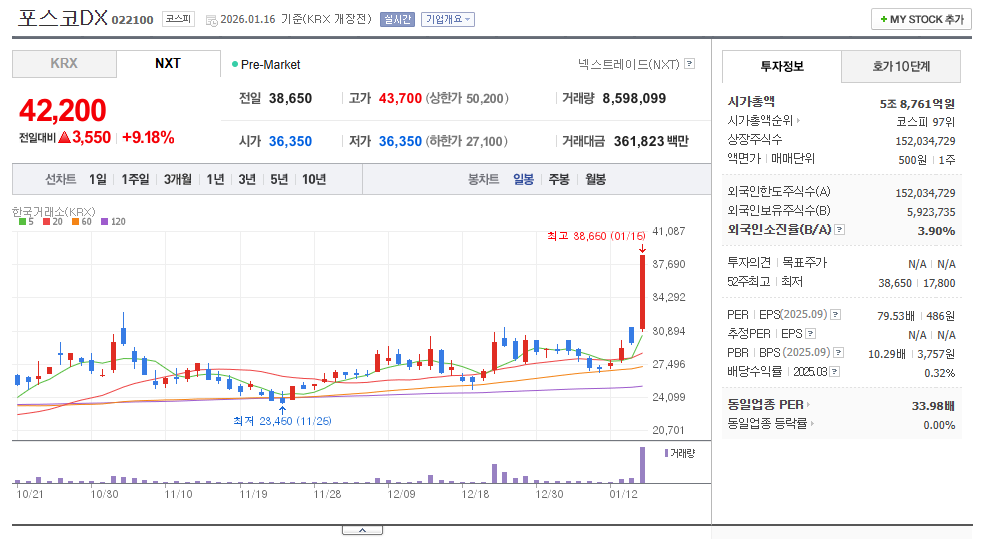Click the green 5-day moving average legend square

pyautogui.click(x=22, y=222)
